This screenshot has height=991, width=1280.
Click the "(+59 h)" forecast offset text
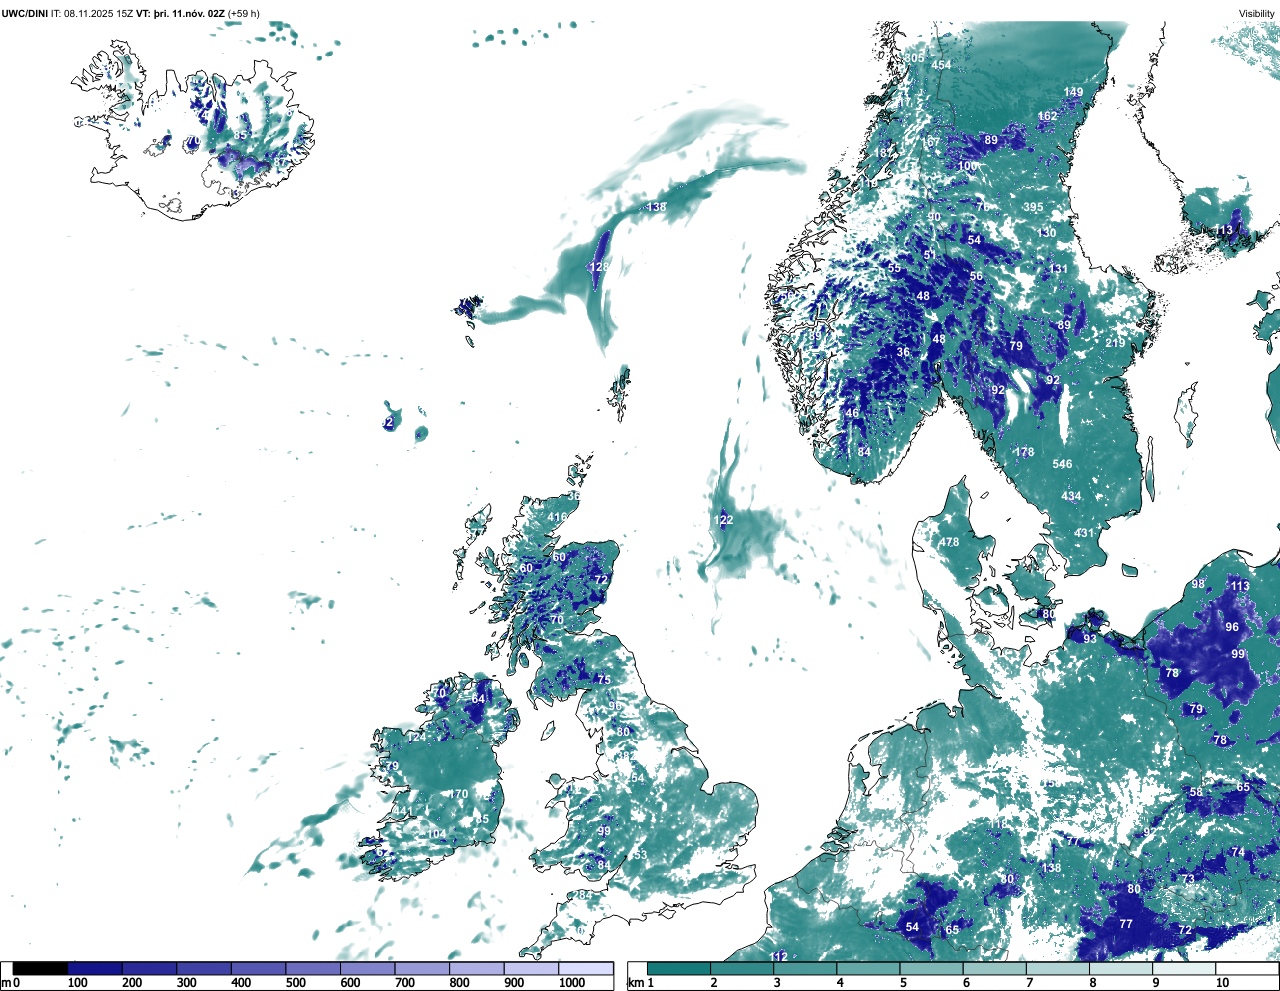(x=242, y=14)
